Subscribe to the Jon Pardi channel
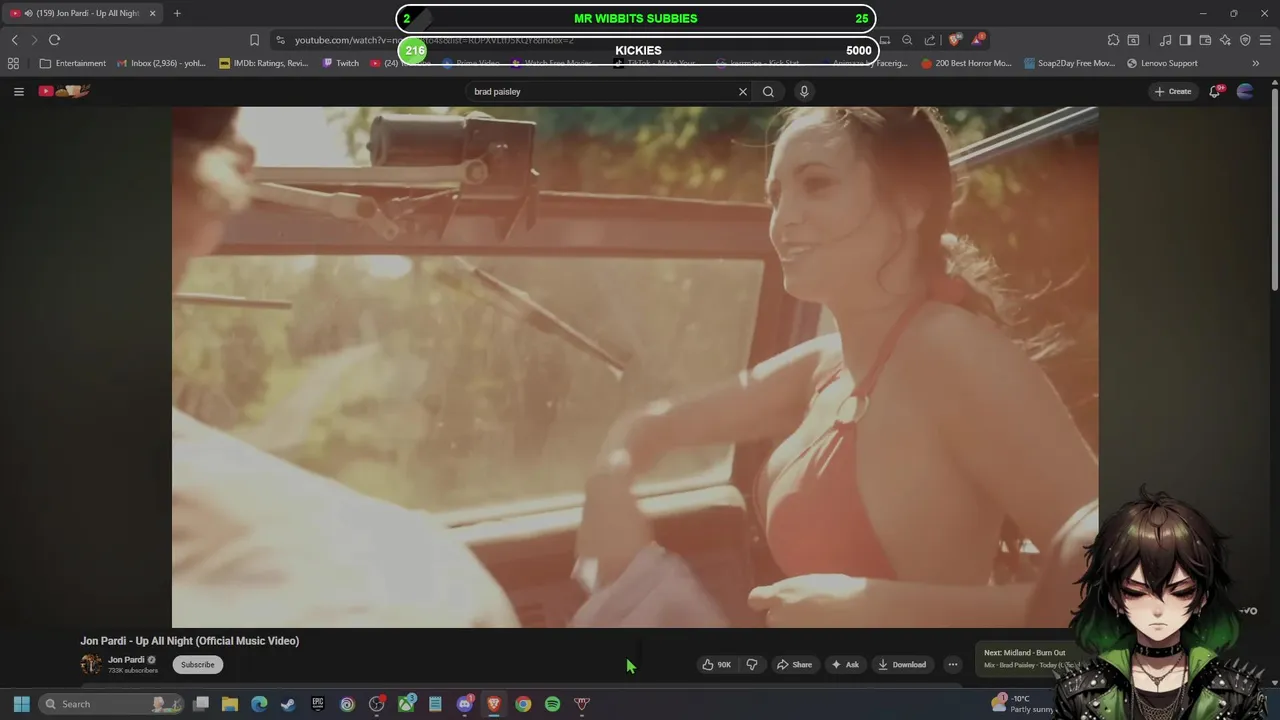 [197, 664]
